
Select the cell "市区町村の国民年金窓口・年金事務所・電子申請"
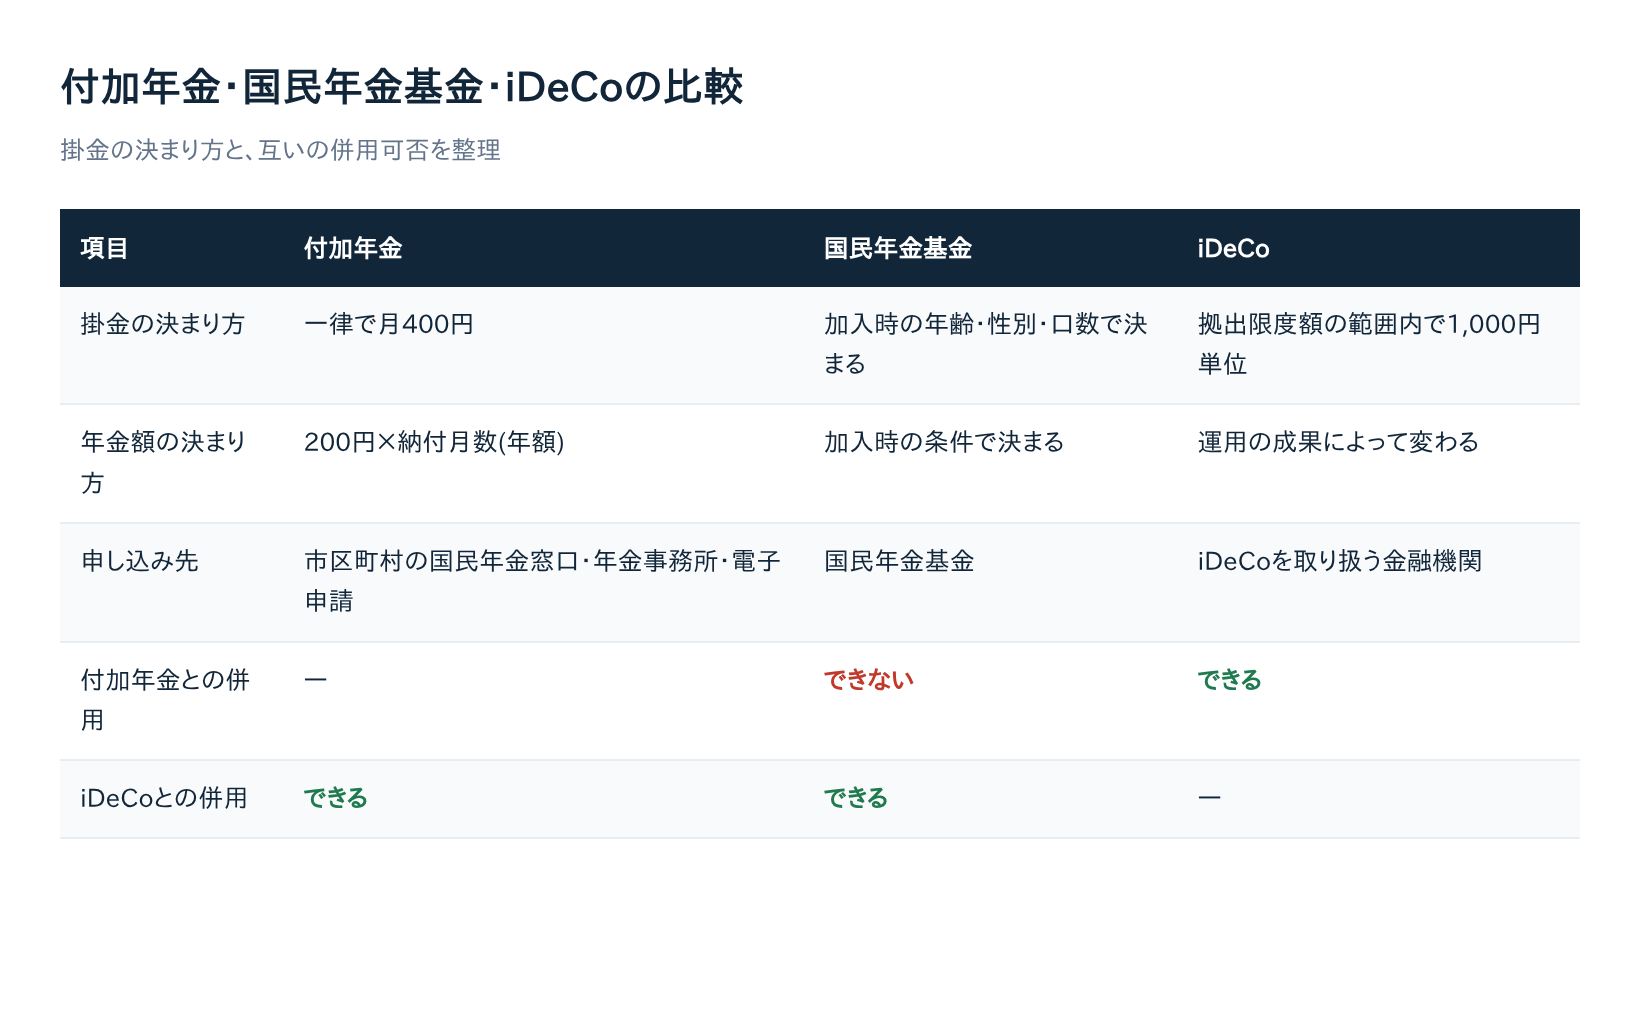coord(542,581)
